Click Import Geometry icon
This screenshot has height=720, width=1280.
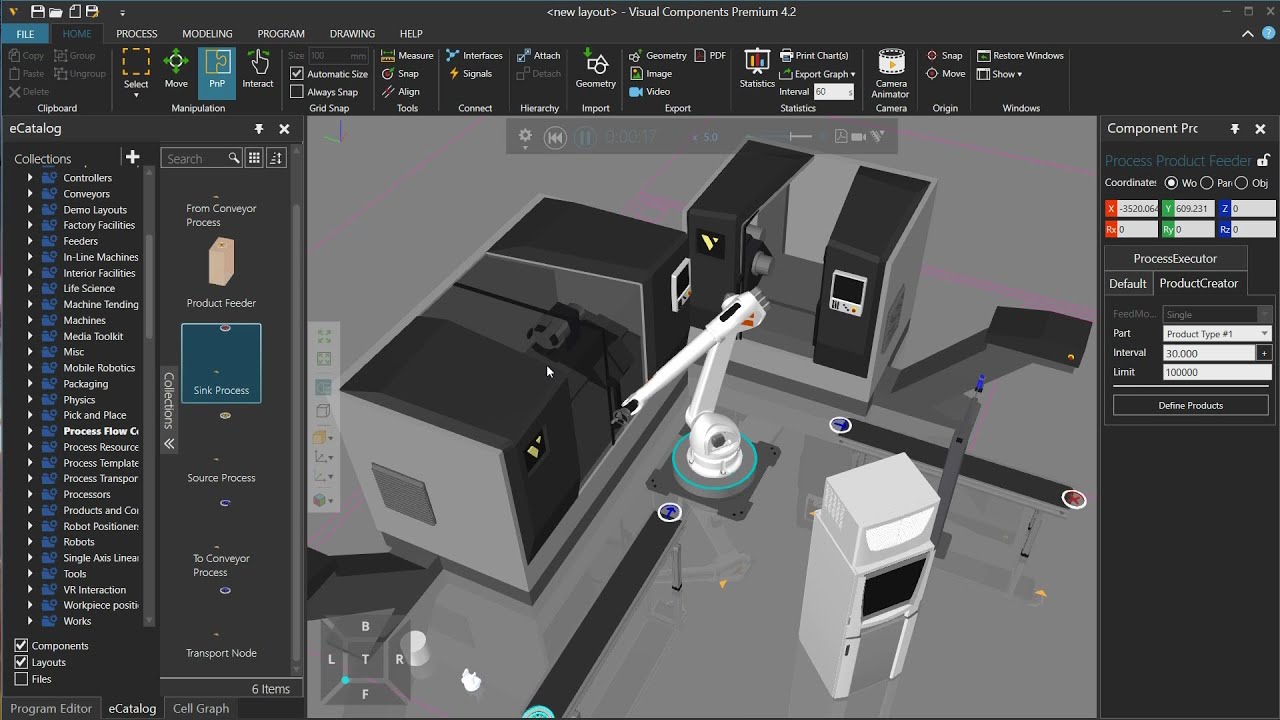click(596, 69)
